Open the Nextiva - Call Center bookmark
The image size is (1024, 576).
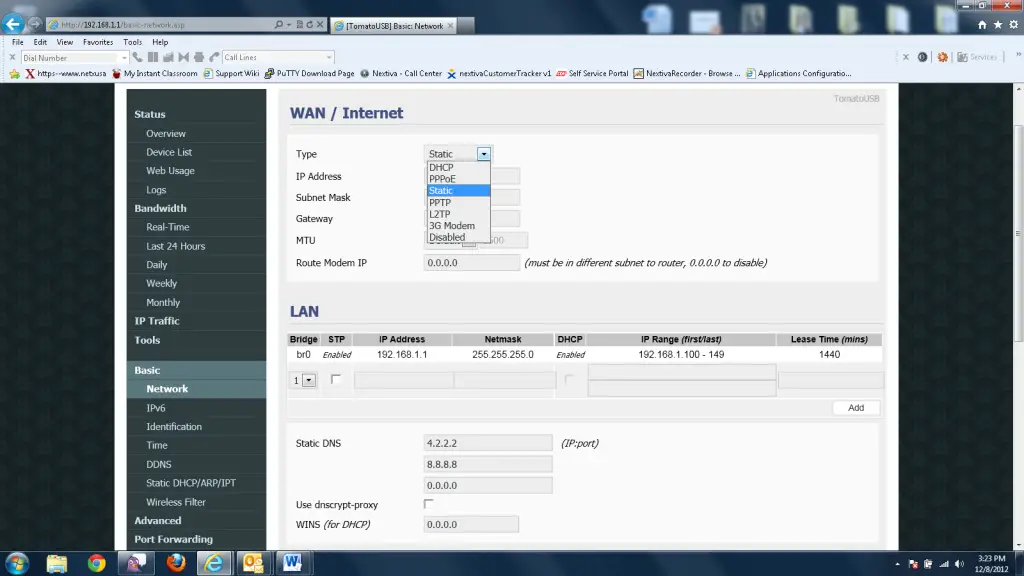(401, 74)
